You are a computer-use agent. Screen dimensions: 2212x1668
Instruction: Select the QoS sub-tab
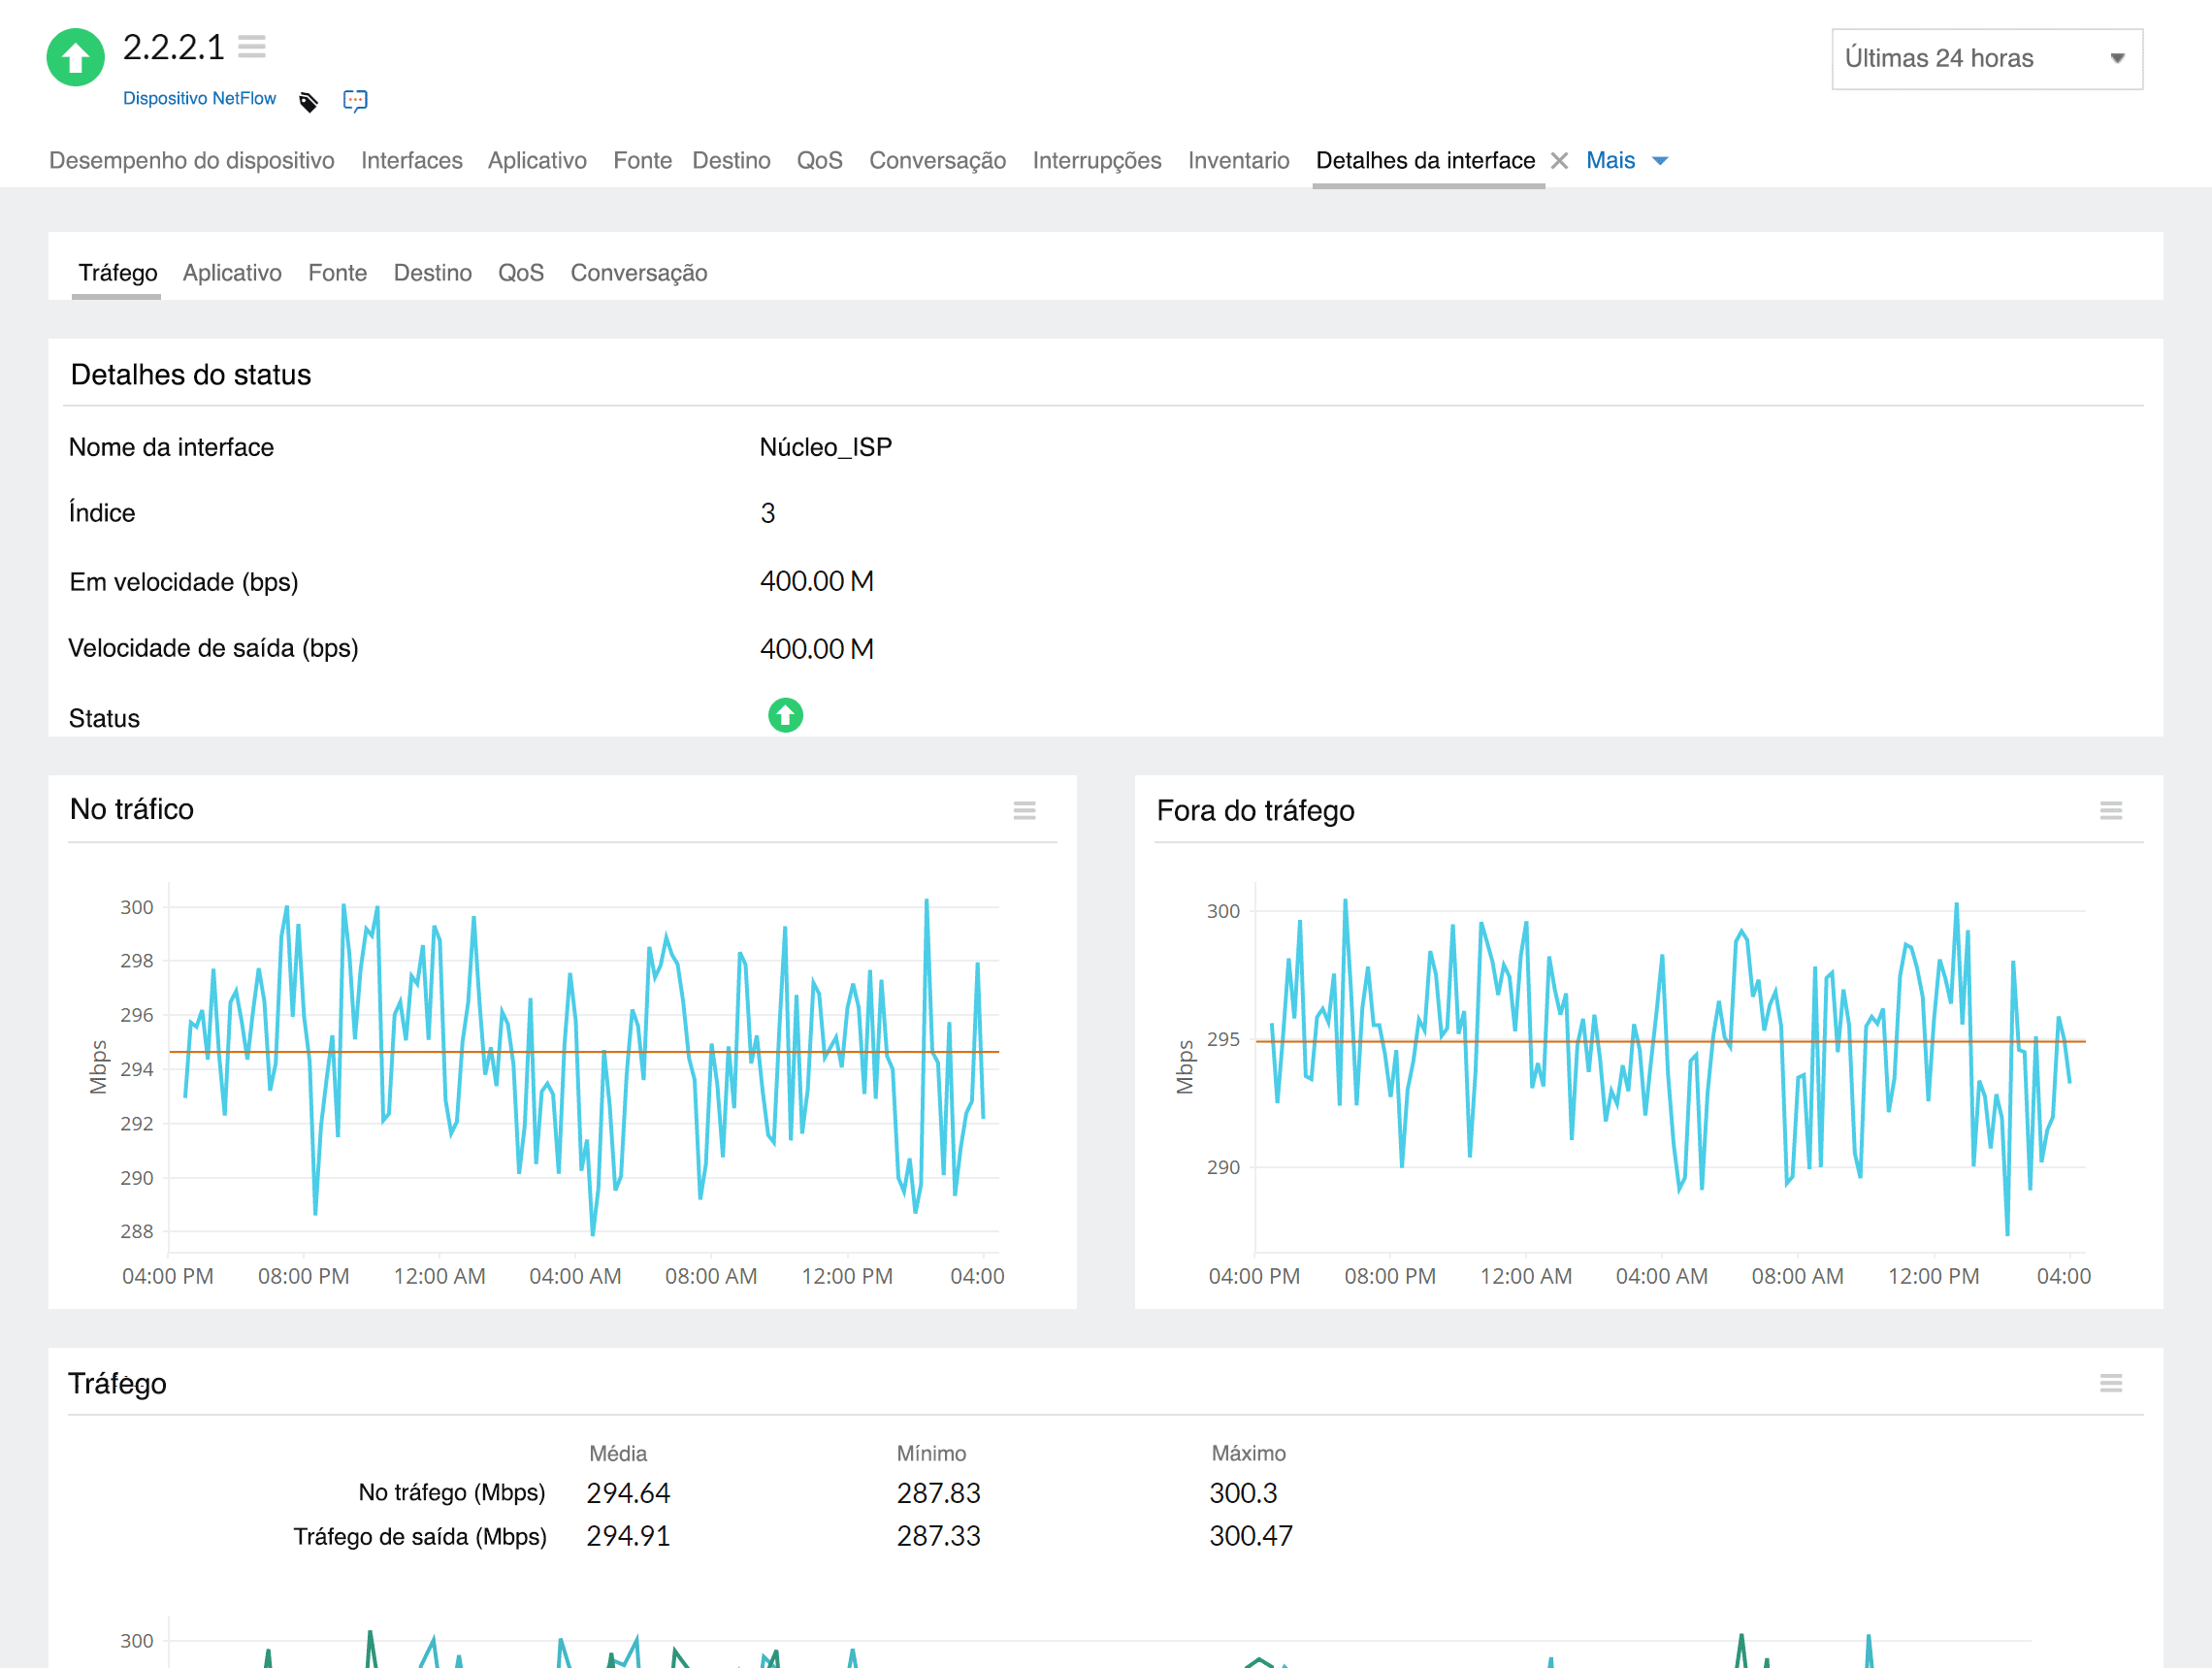(x=521, y=272)
